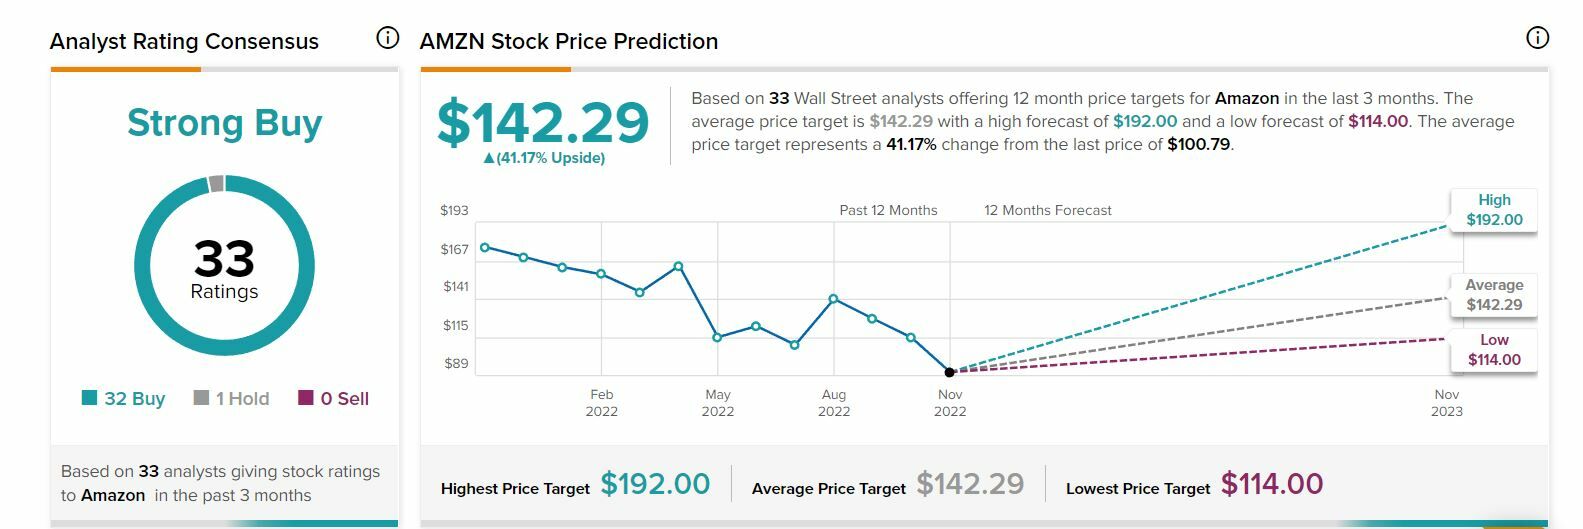Click the 41.17% Upside indicator arrow
The width and height of the screenshot is (1583, 529).
click(488, 158)
